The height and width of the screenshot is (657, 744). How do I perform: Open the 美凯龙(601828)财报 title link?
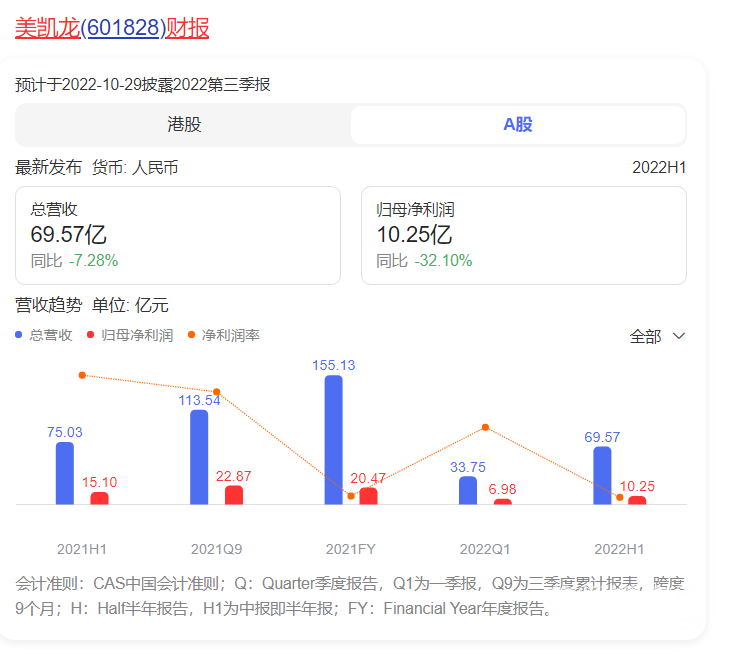pyautogui.click(x=112, y=28)
